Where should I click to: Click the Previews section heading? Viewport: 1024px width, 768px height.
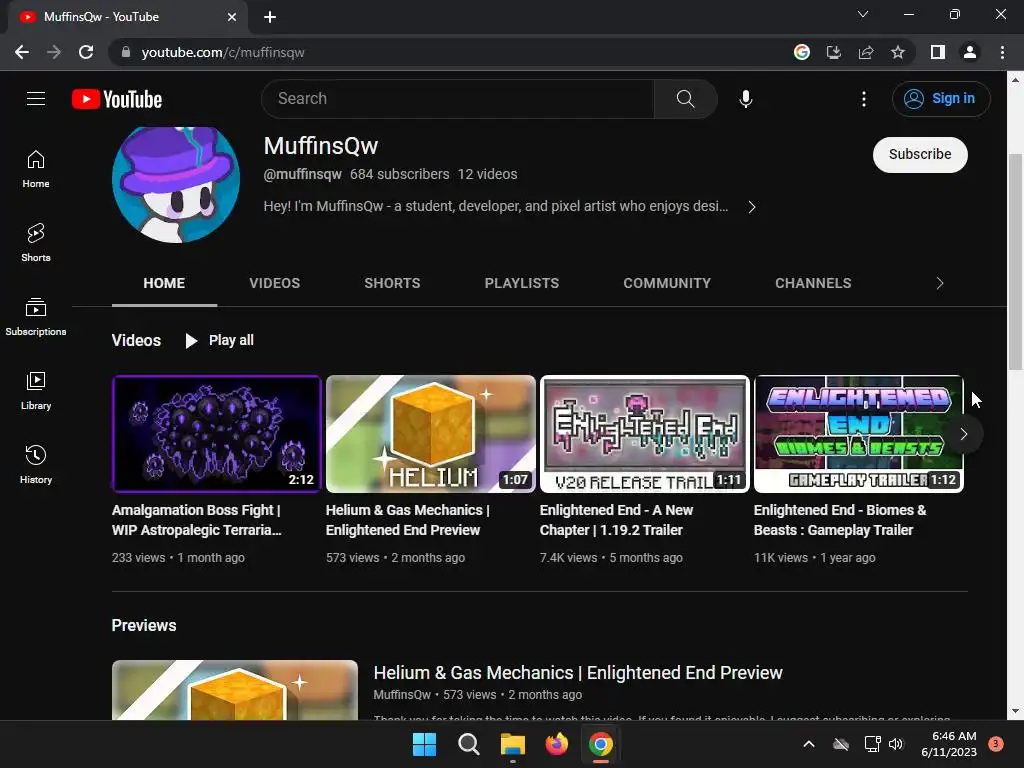click(144, 626)
